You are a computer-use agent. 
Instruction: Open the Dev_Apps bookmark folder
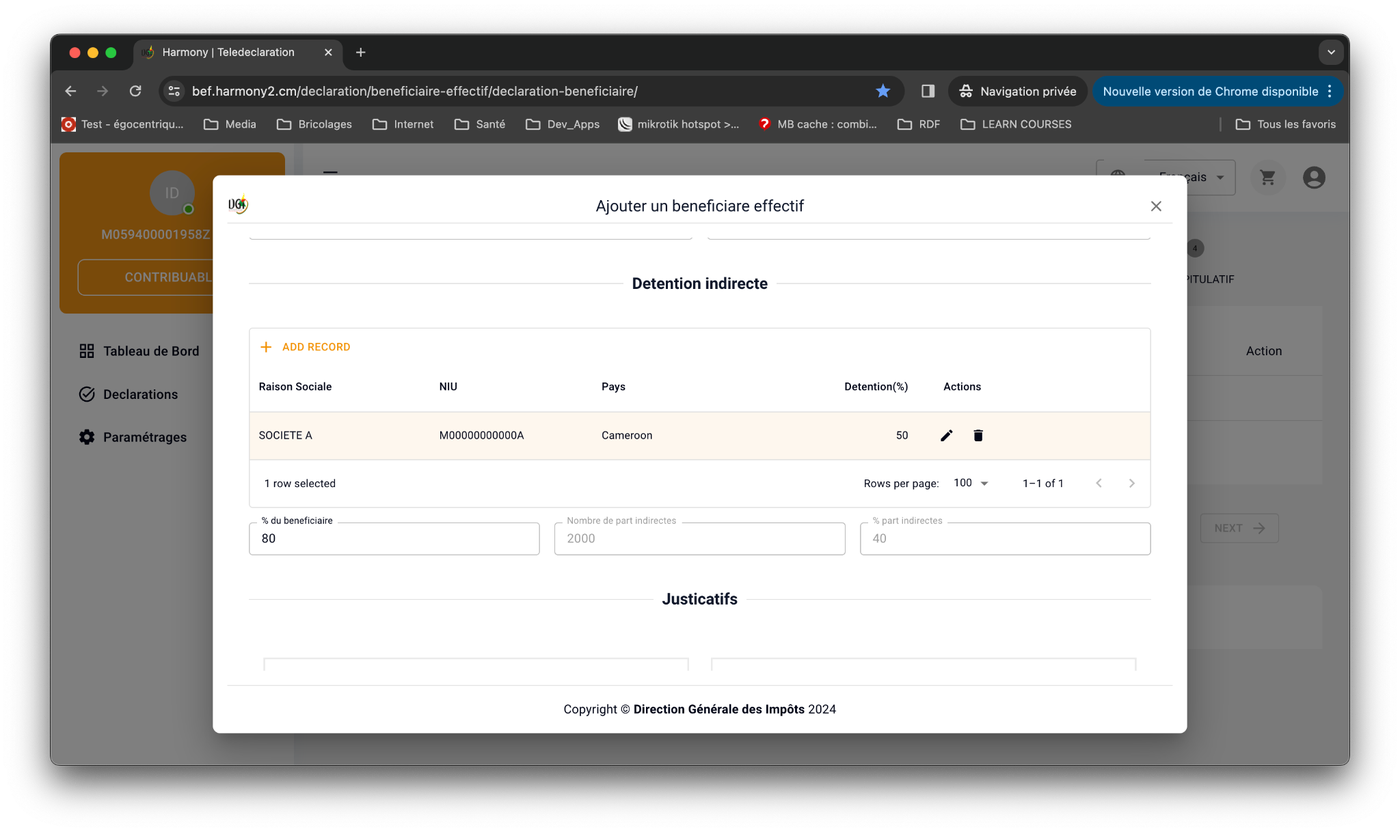click(562, 124)
